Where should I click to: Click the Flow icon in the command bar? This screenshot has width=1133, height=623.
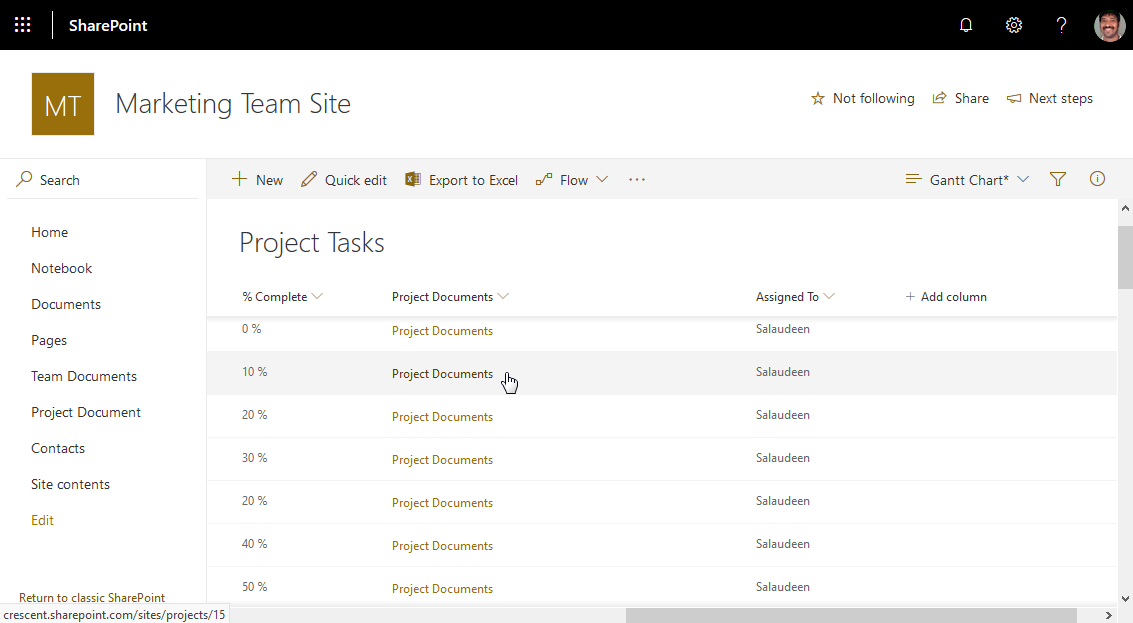click(545, 179)
